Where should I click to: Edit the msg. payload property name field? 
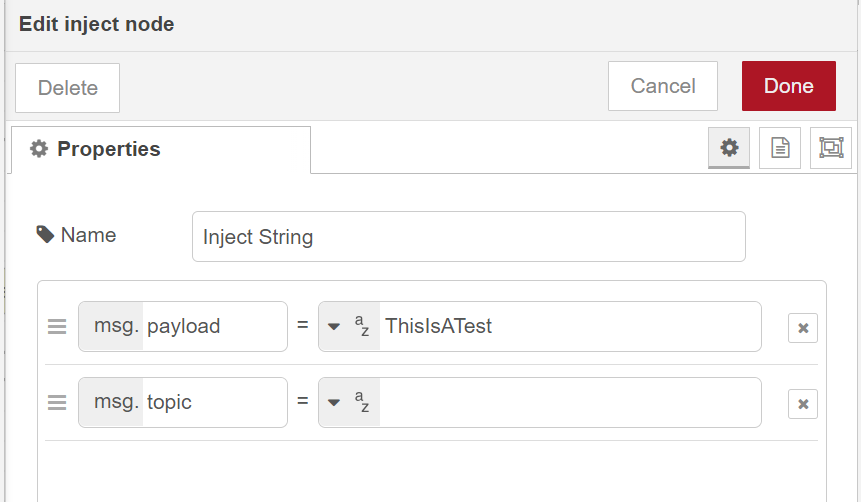tap(213, 327)
